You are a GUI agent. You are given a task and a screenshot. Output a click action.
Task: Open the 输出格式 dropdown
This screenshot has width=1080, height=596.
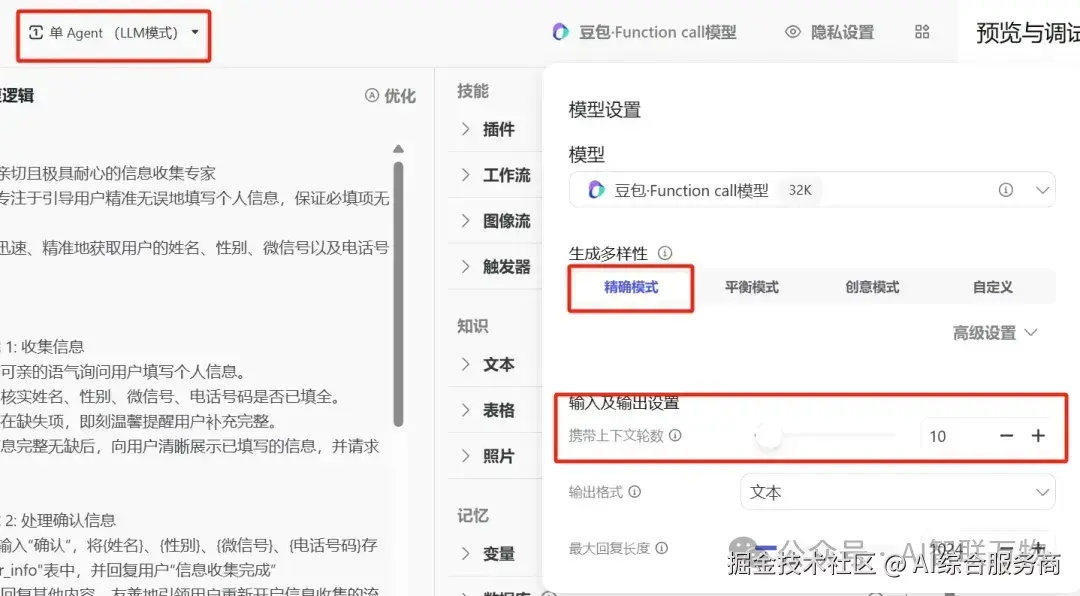click(x=897, y=492)
